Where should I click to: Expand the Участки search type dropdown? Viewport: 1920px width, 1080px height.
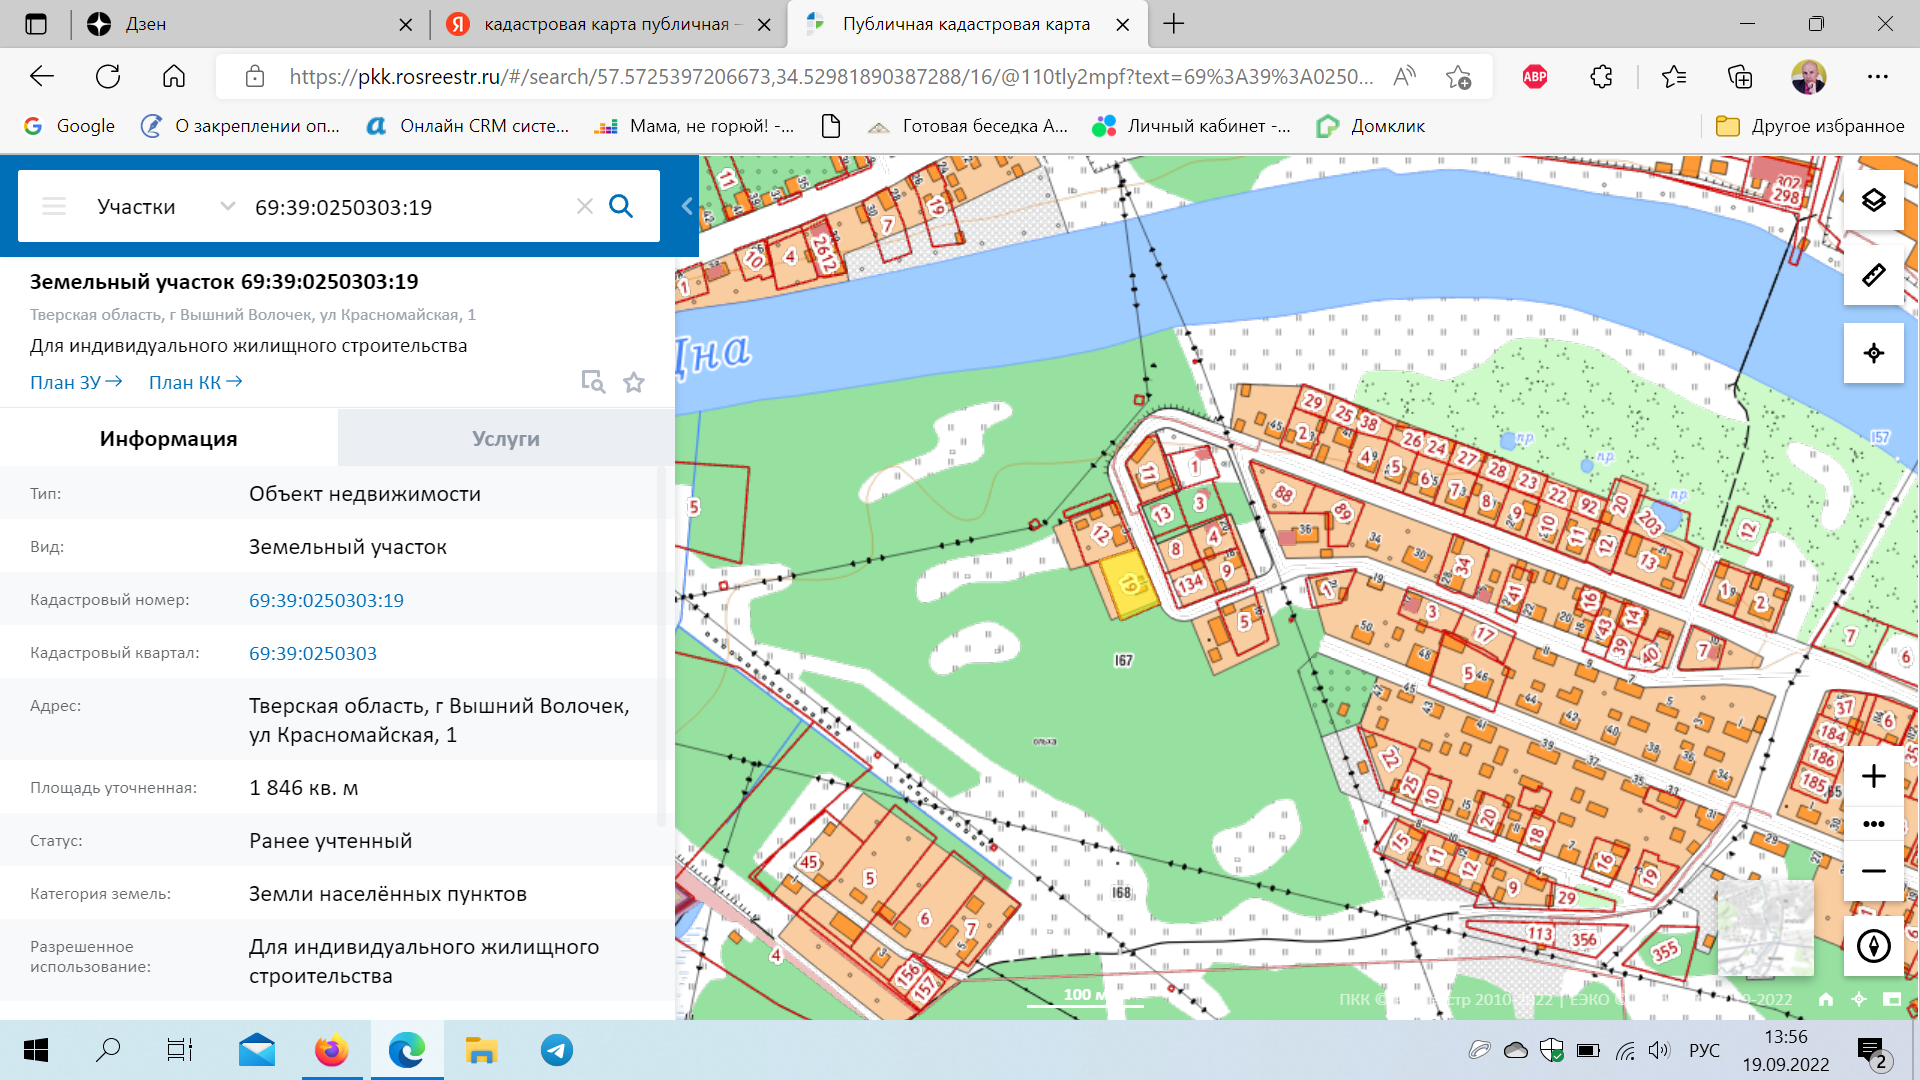pyautogui.click(x=227, y=206)
